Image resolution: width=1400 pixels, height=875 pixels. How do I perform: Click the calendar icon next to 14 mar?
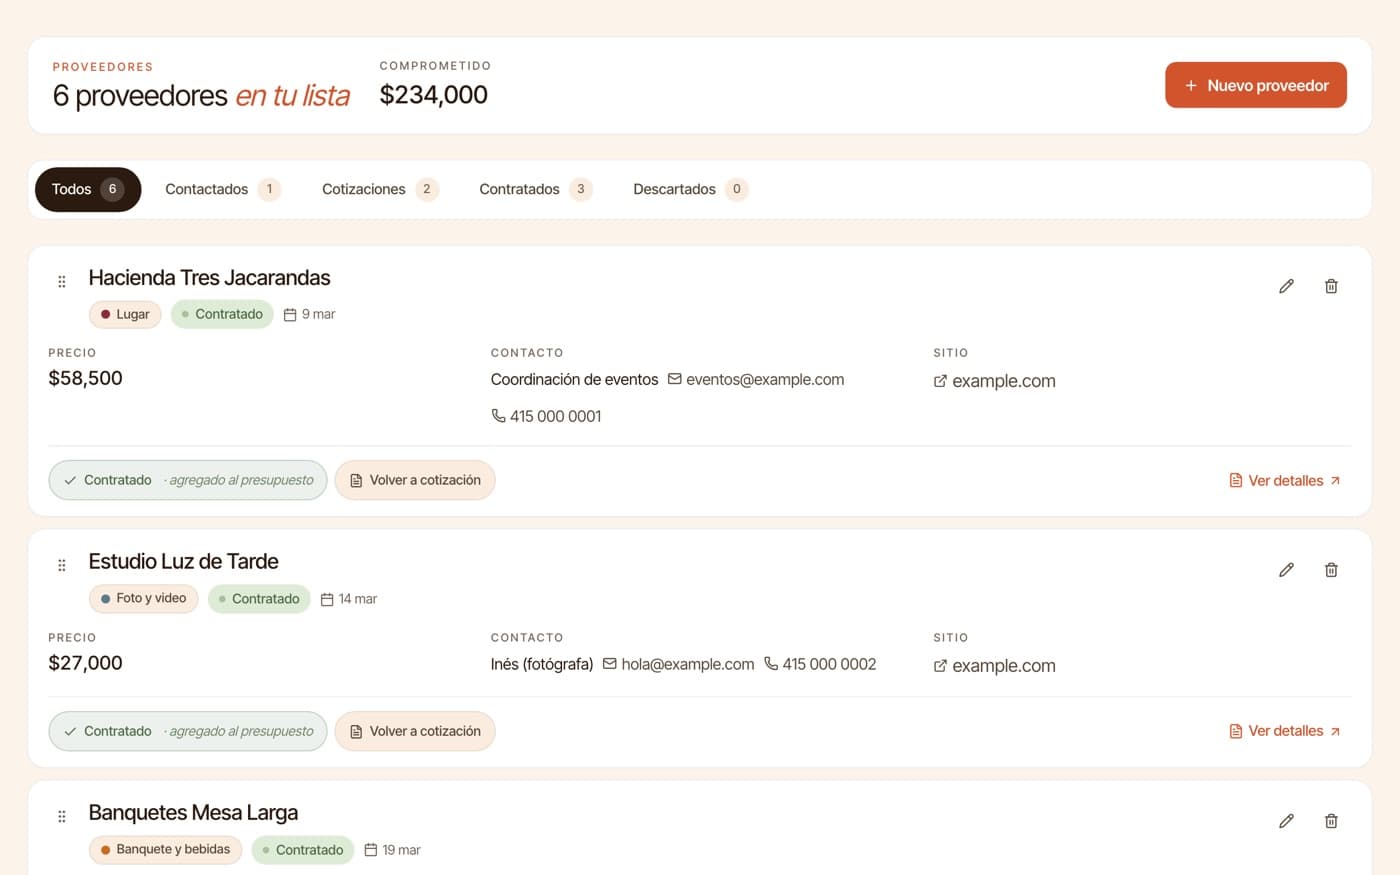point(327,599)
